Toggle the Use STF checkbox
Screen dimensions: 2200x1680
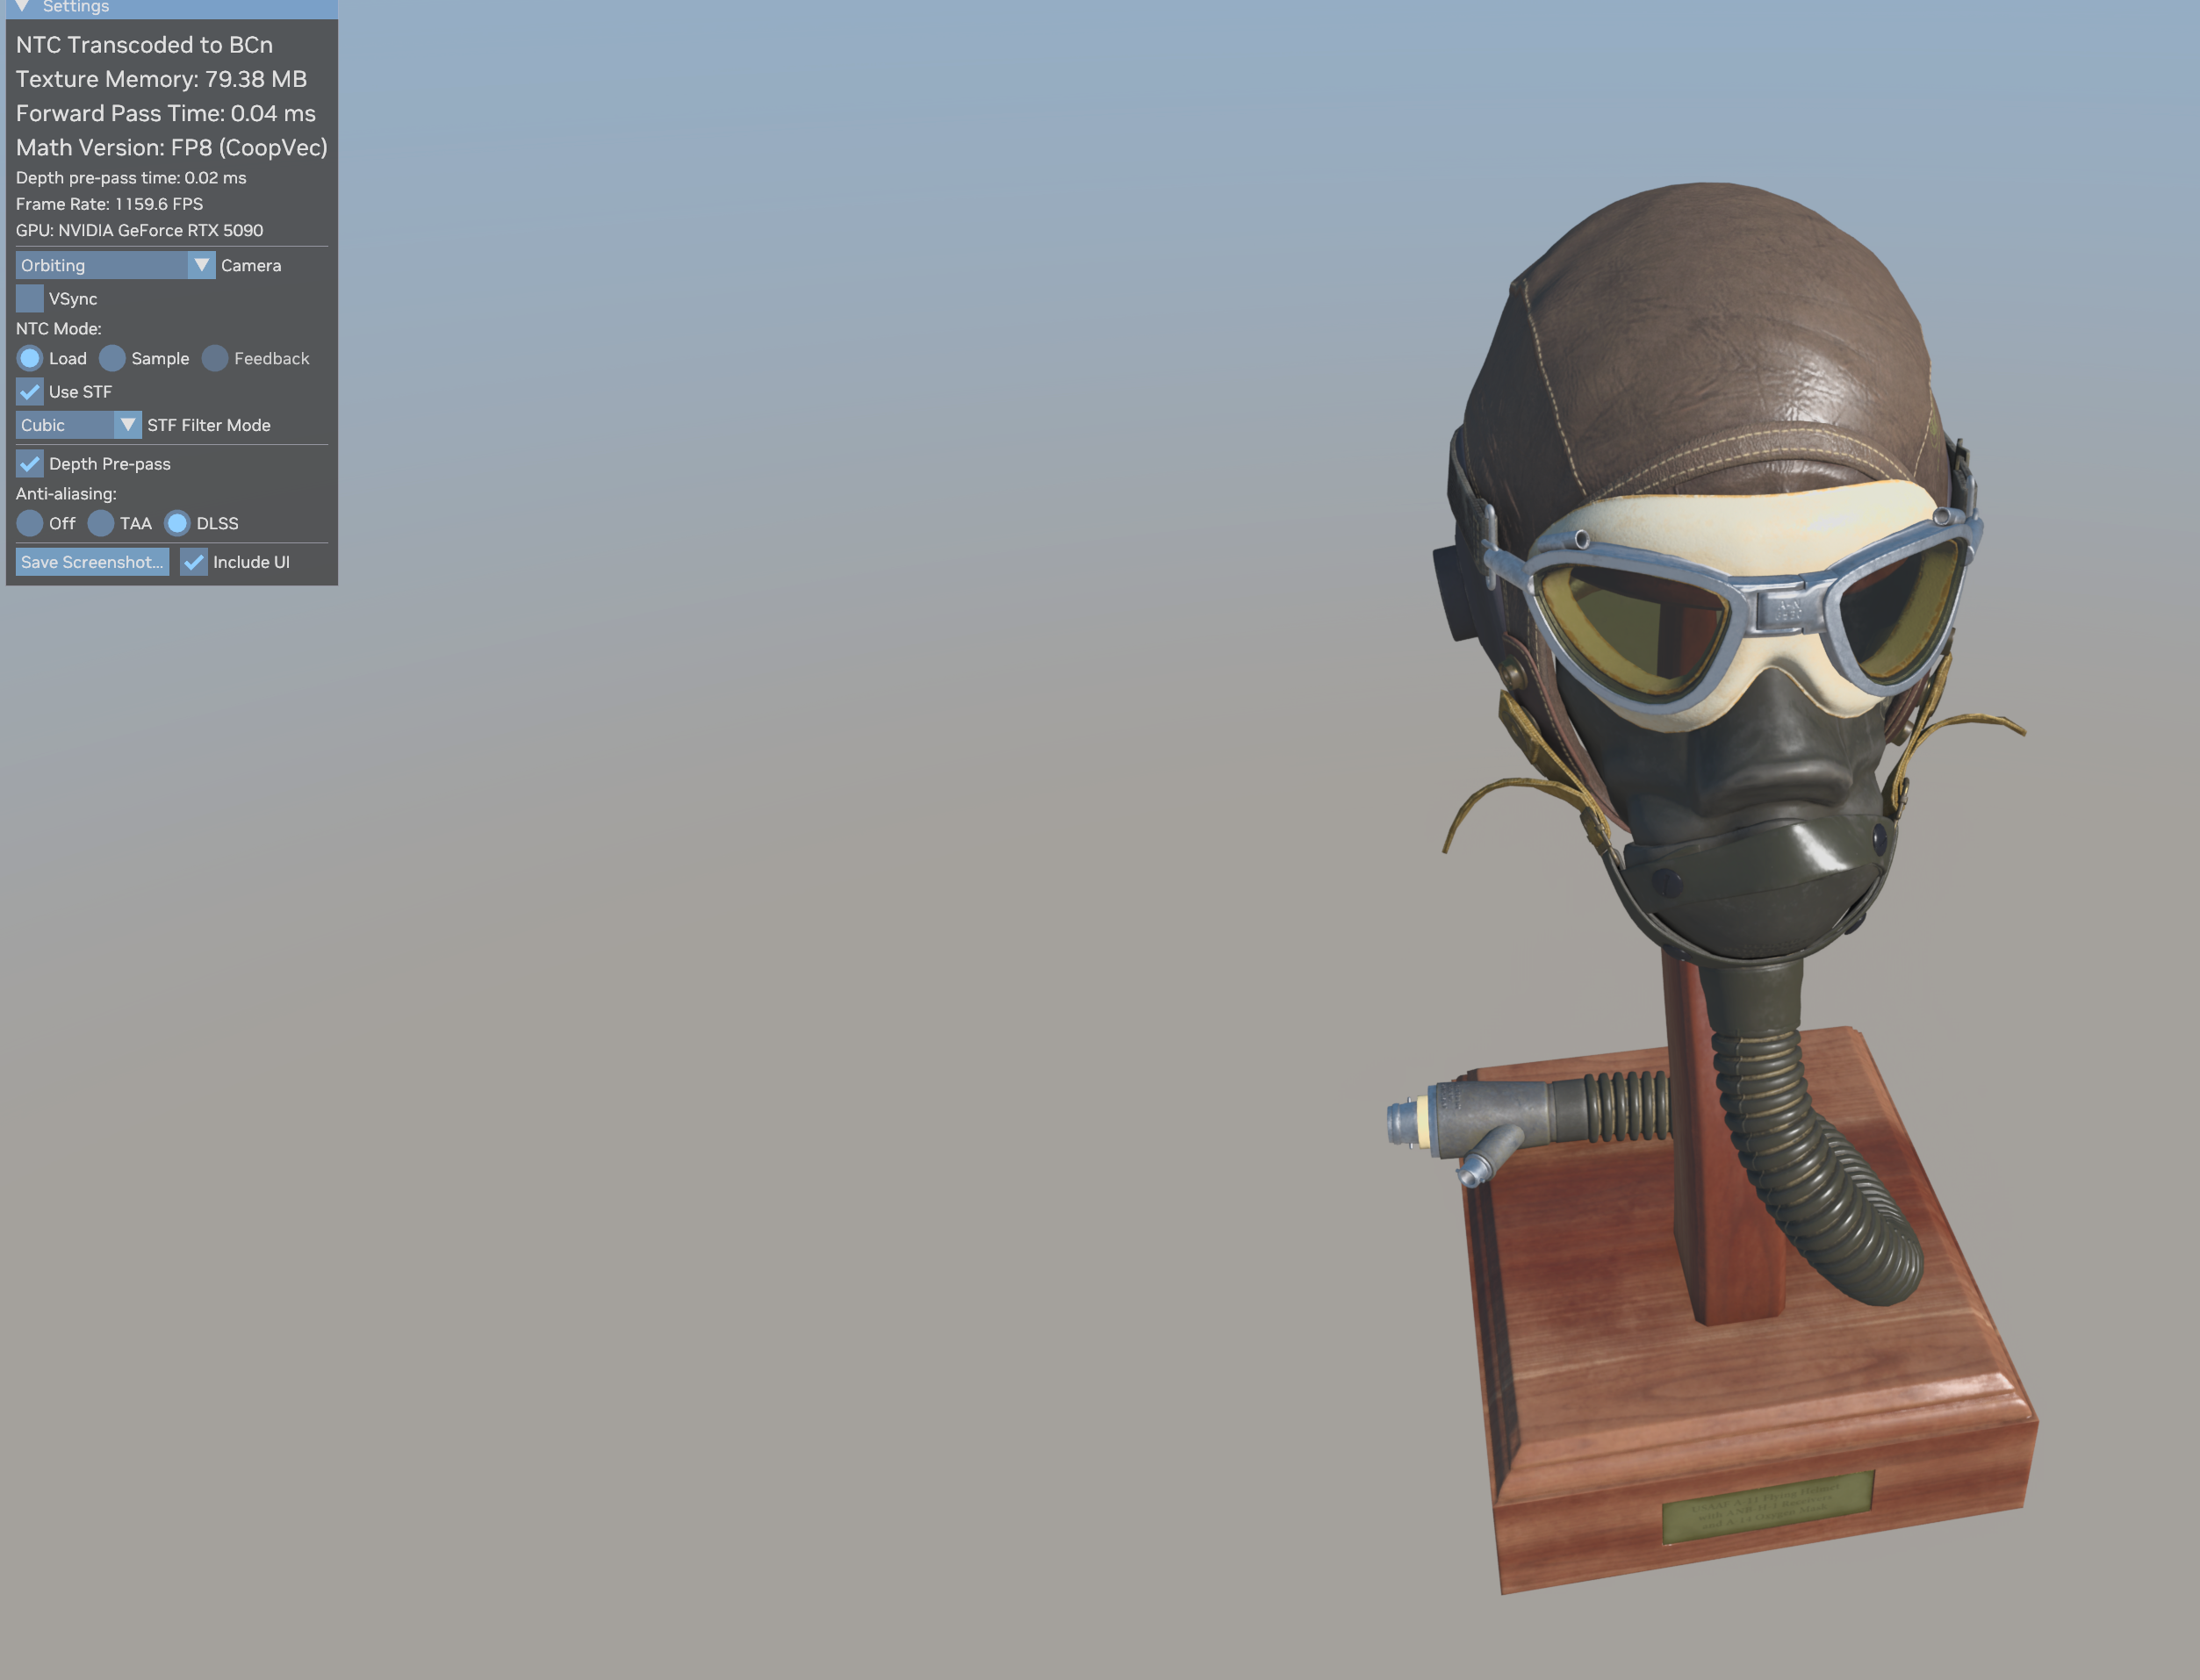[x=30, y=391]
